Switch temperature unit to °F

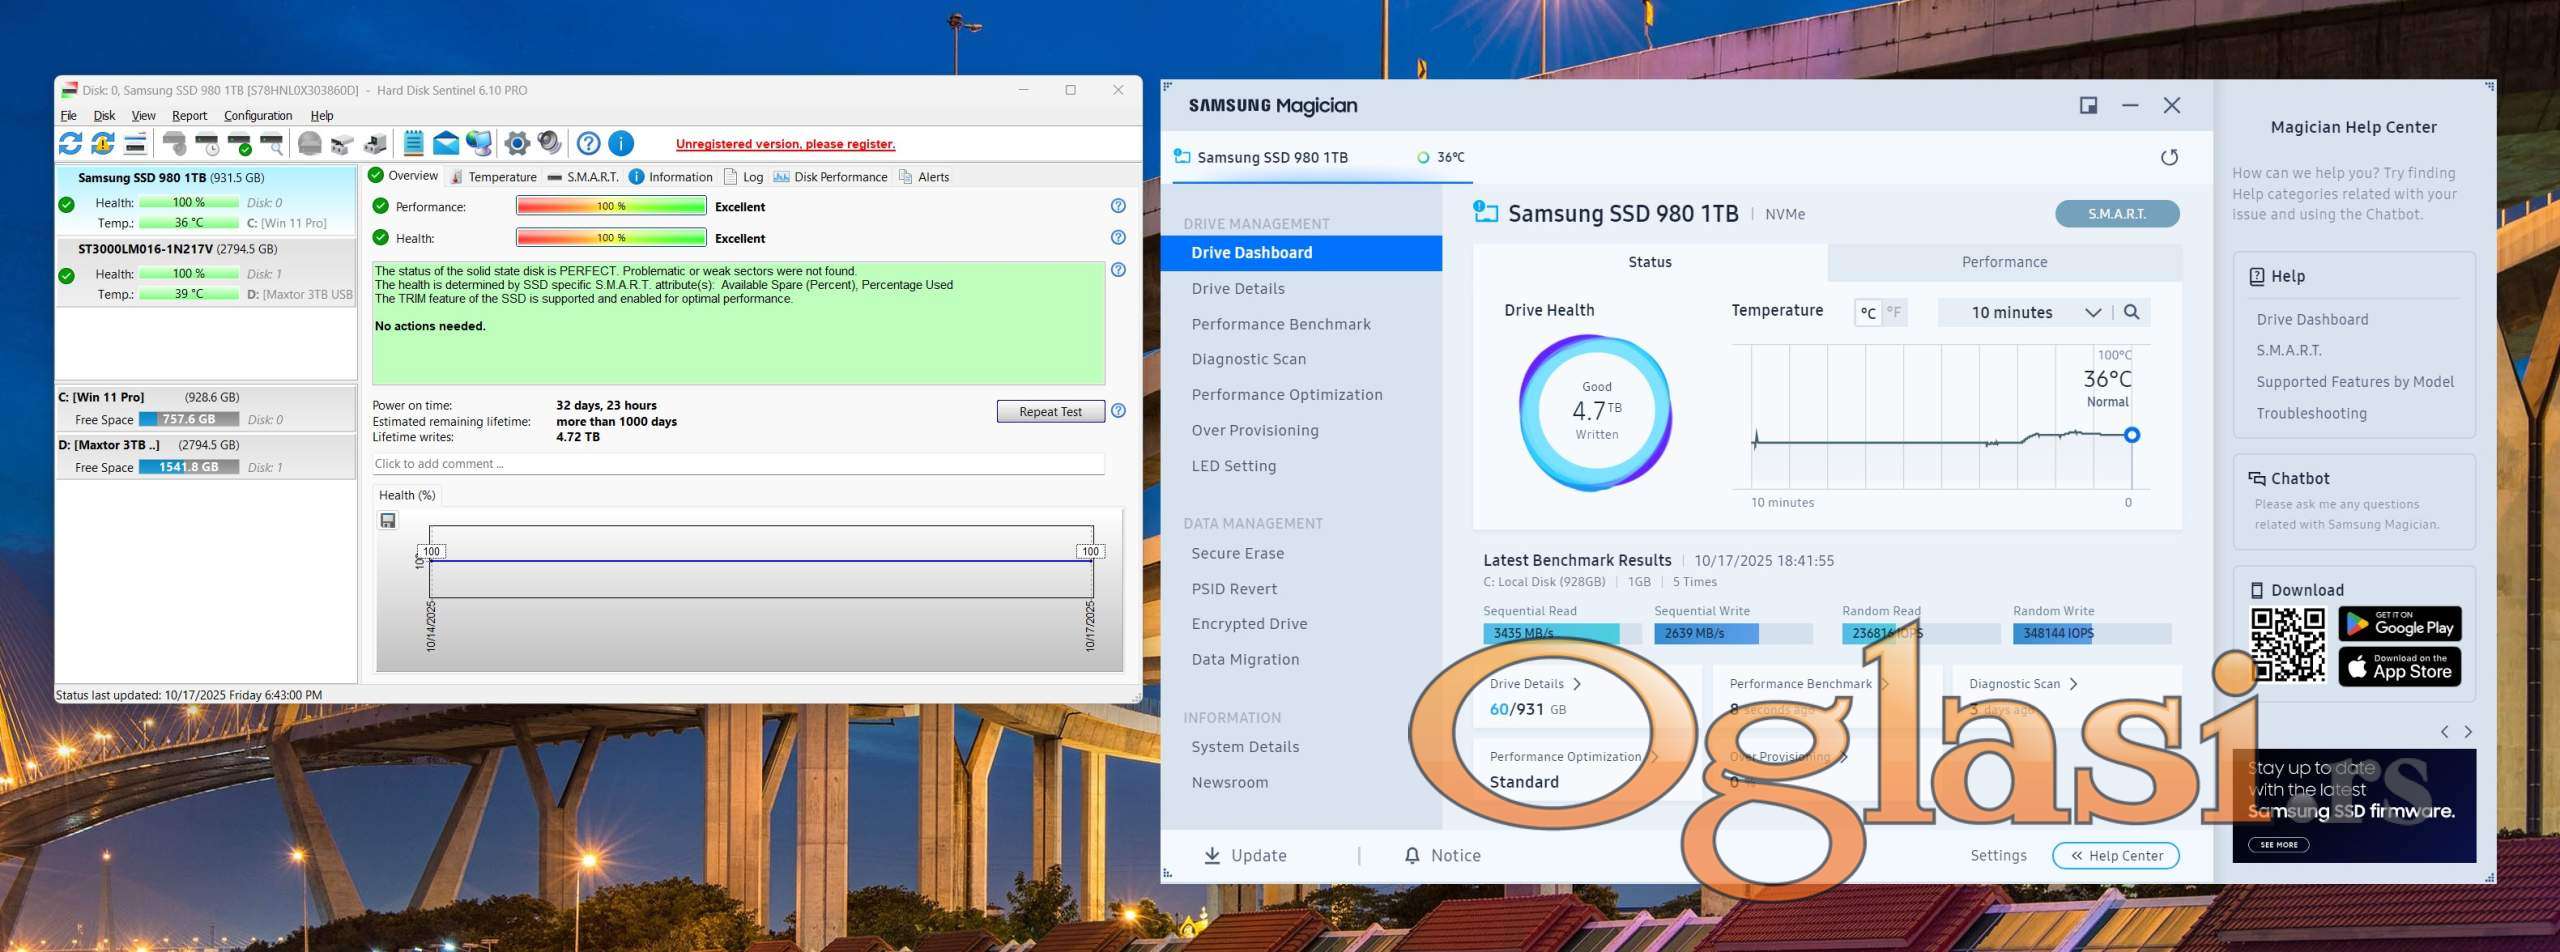click(1893, 313)
